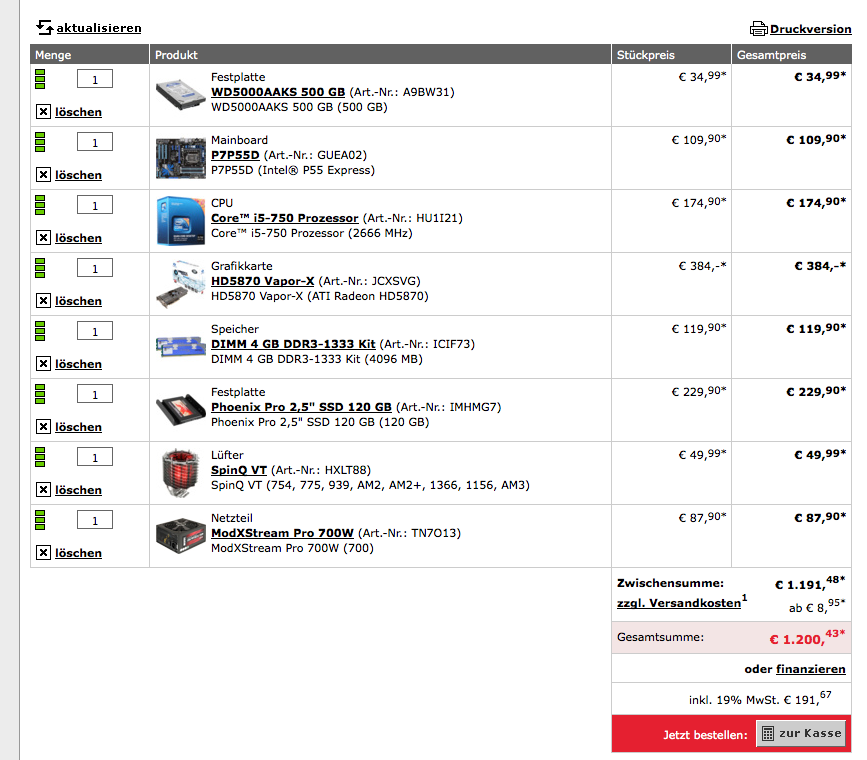The height and width of the screenshot is (760, 867).
Task: Click the delete X icon for Core i5-750
Action: tap(43, 238)
